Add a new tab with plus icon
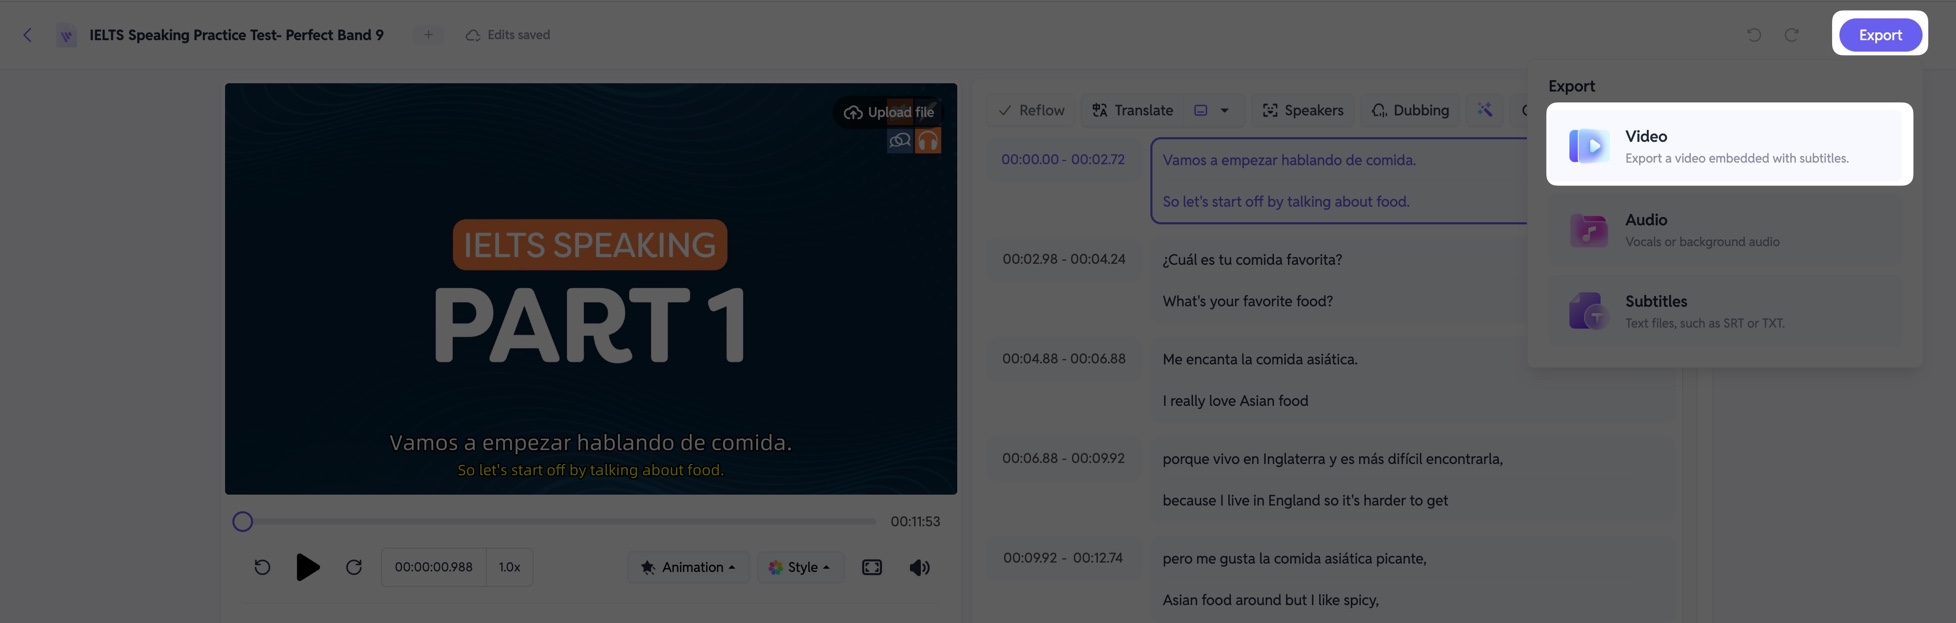Screen dimensions: 1956x623 (428, 35)
